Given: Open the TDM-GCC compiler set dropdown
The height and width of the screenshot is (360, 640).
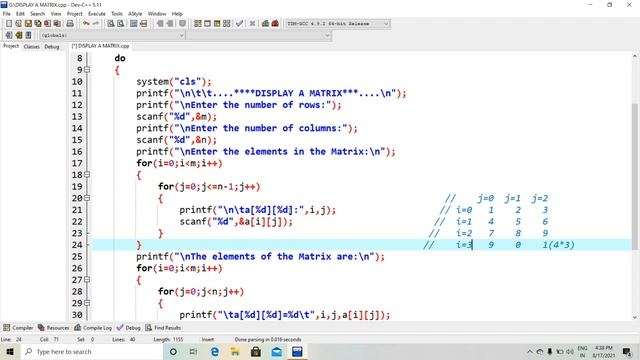Looking at the screenshot, I should pos(338,24).
